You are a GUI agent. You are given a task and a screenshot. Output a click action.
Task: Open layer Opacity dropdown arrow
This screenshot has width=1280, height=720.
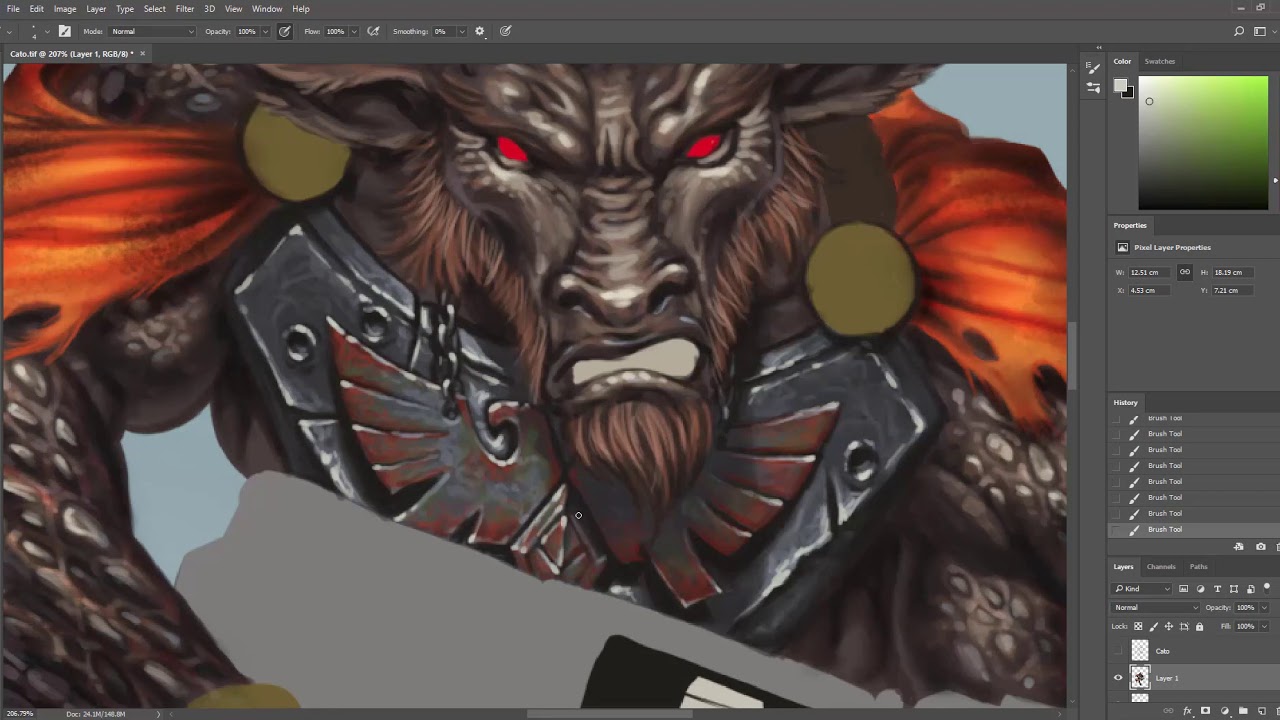[x=1265, y=608]
